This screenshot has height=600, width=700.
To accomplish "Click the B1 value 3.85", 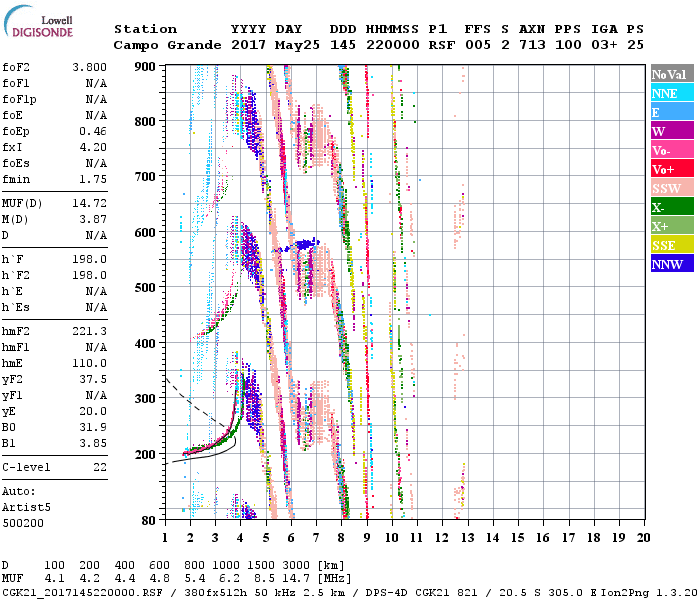I will pos(93,444).
